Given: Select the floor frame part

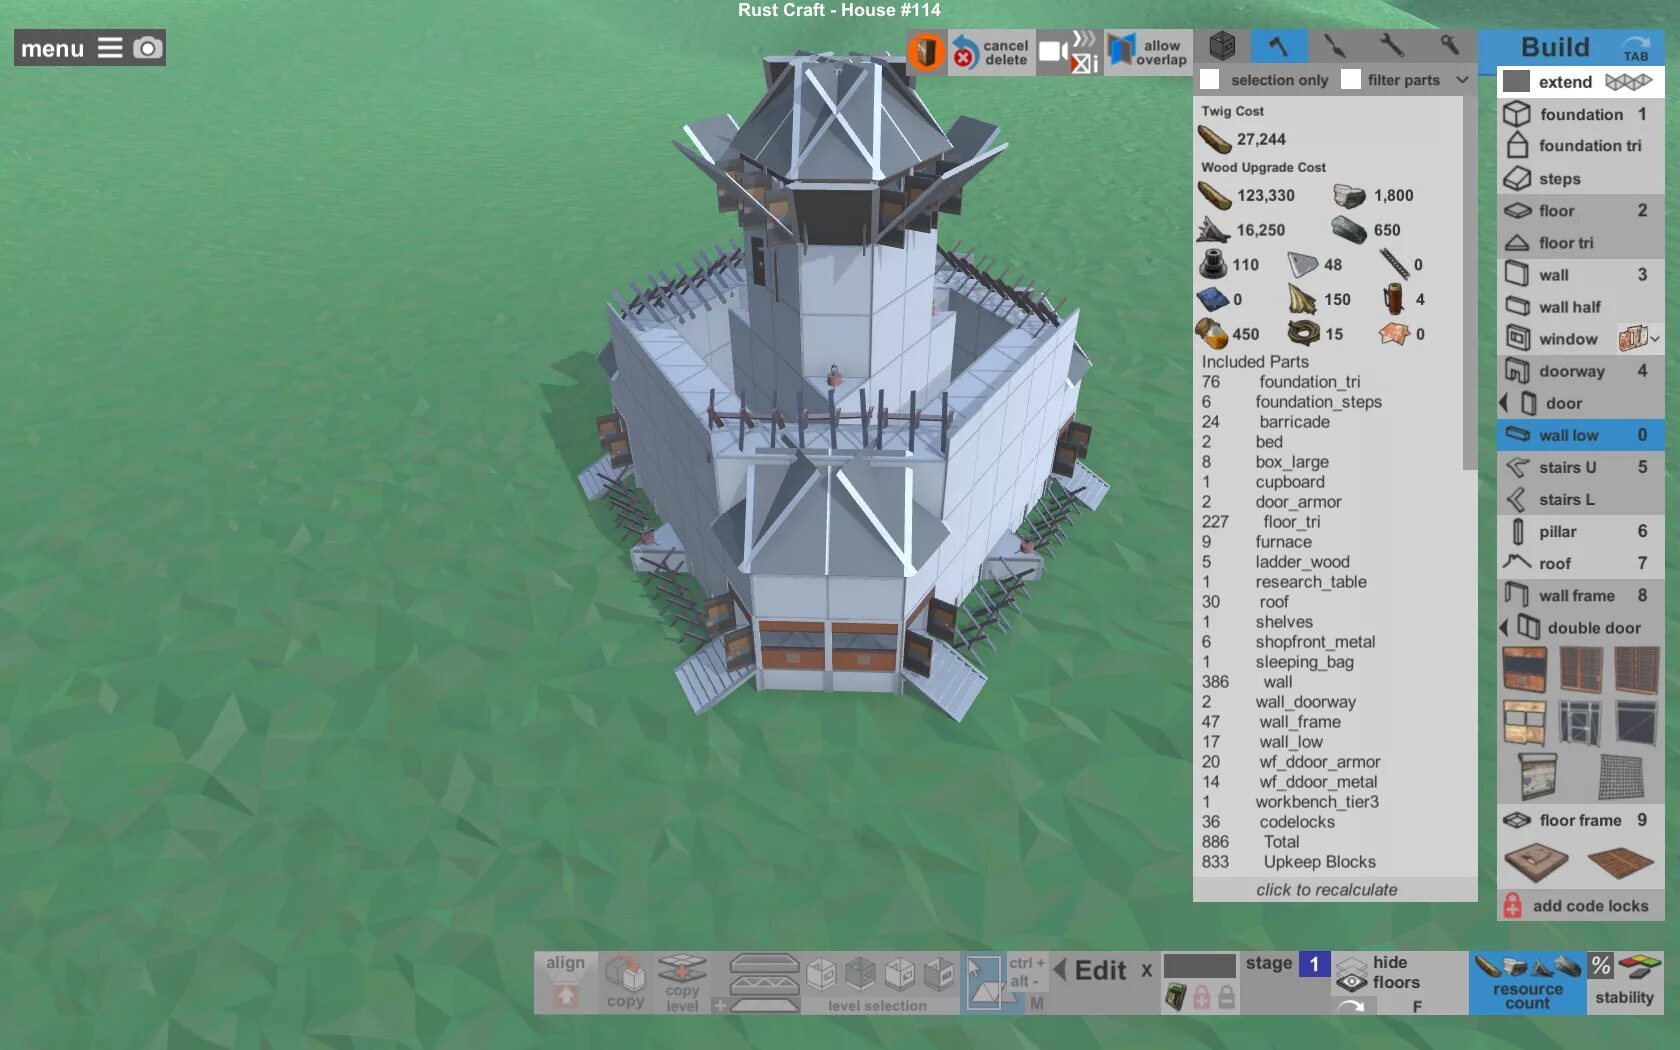Looking at the screenshot, I should 1580,820.
